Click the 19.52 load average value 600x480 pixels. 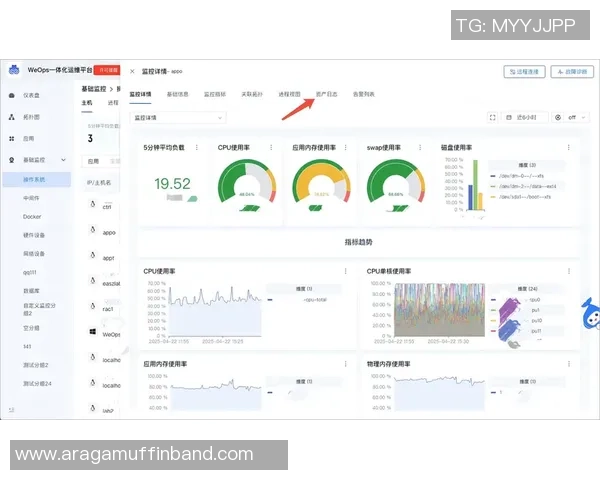(172, 184)
